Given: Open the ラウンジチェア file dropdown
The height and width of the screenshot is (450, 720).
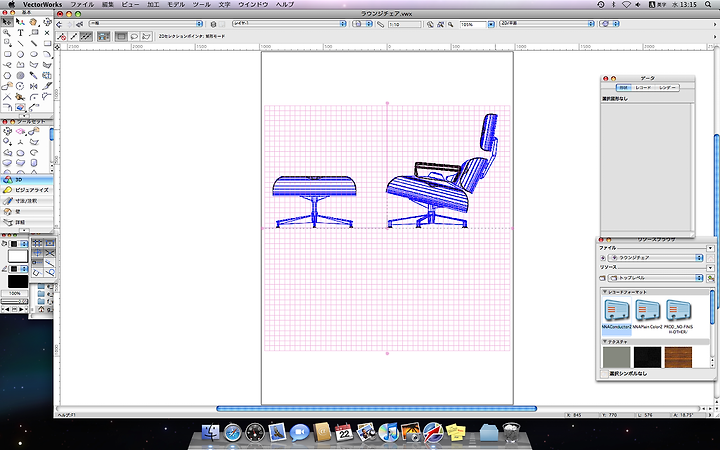Looking at the screenshot, I should click(655, 258).
